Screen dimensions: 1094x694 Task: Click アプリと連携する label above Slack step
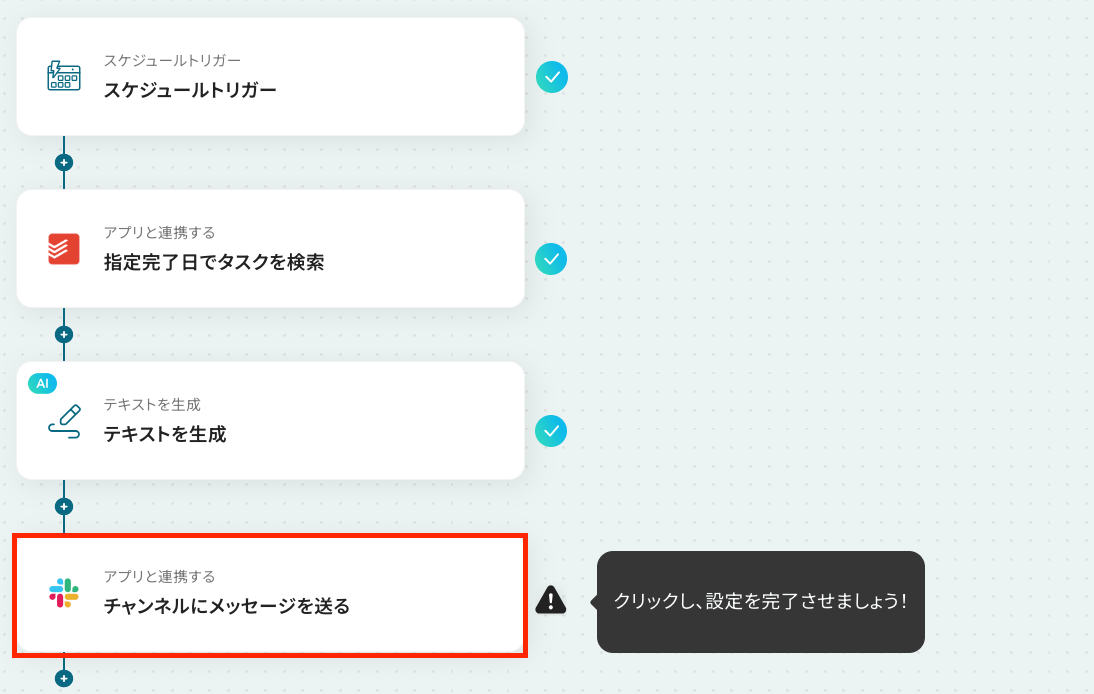pos(159,577)
